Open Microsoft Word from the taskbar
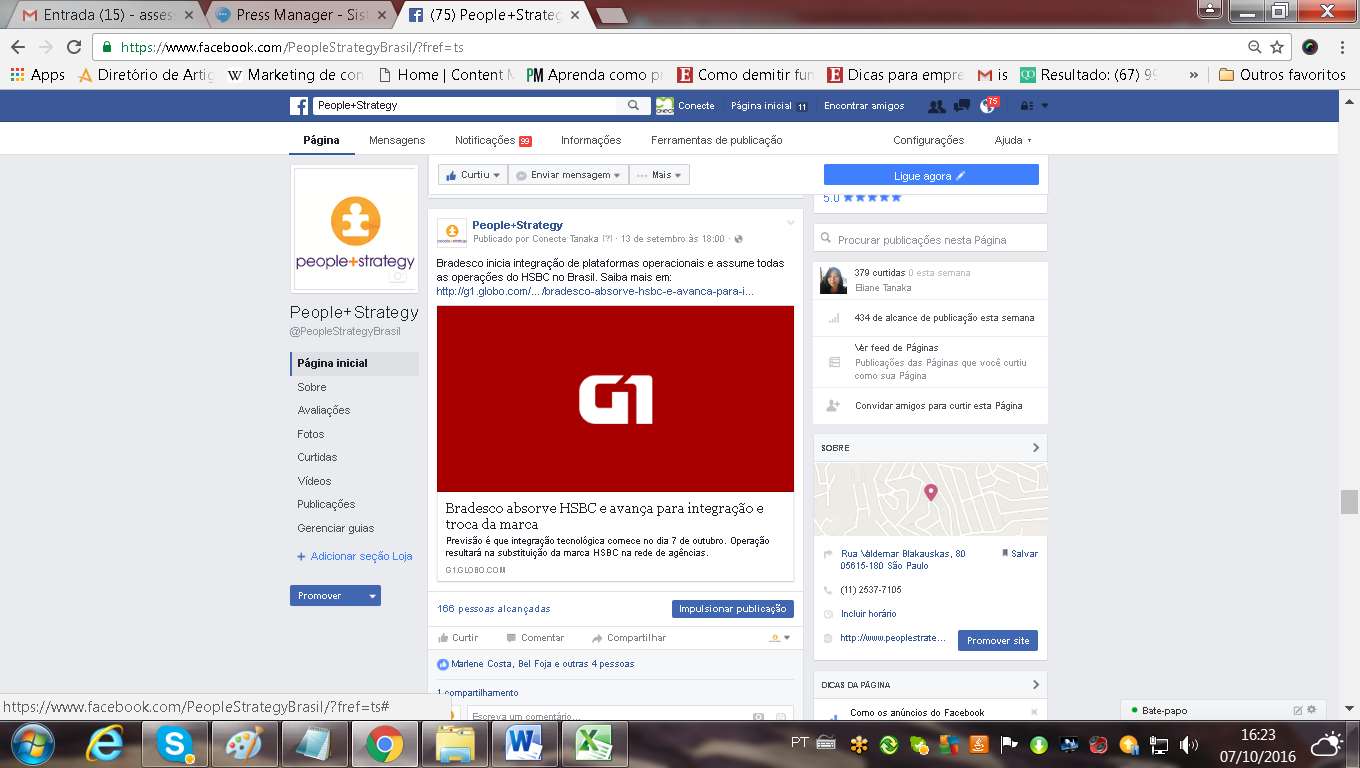 pyautogui.click(x=522, y=743)
